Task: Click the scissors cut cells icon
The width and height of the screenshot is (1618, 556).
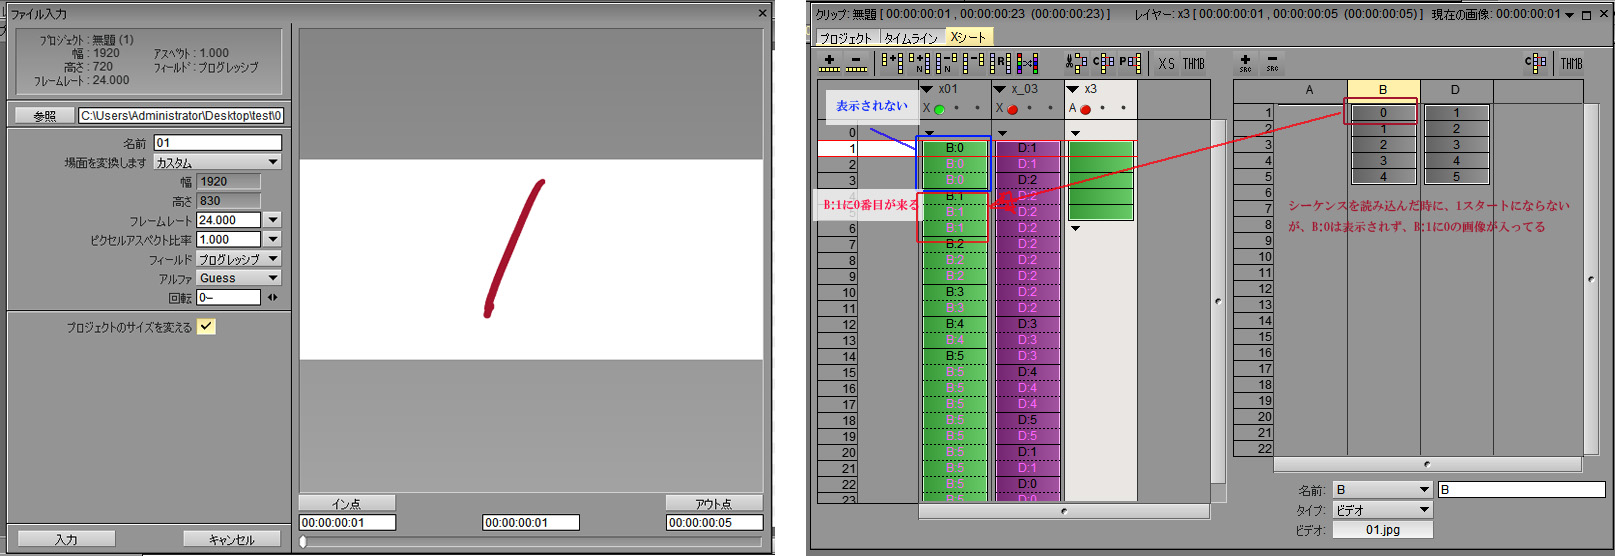Action: [1076, 63]
